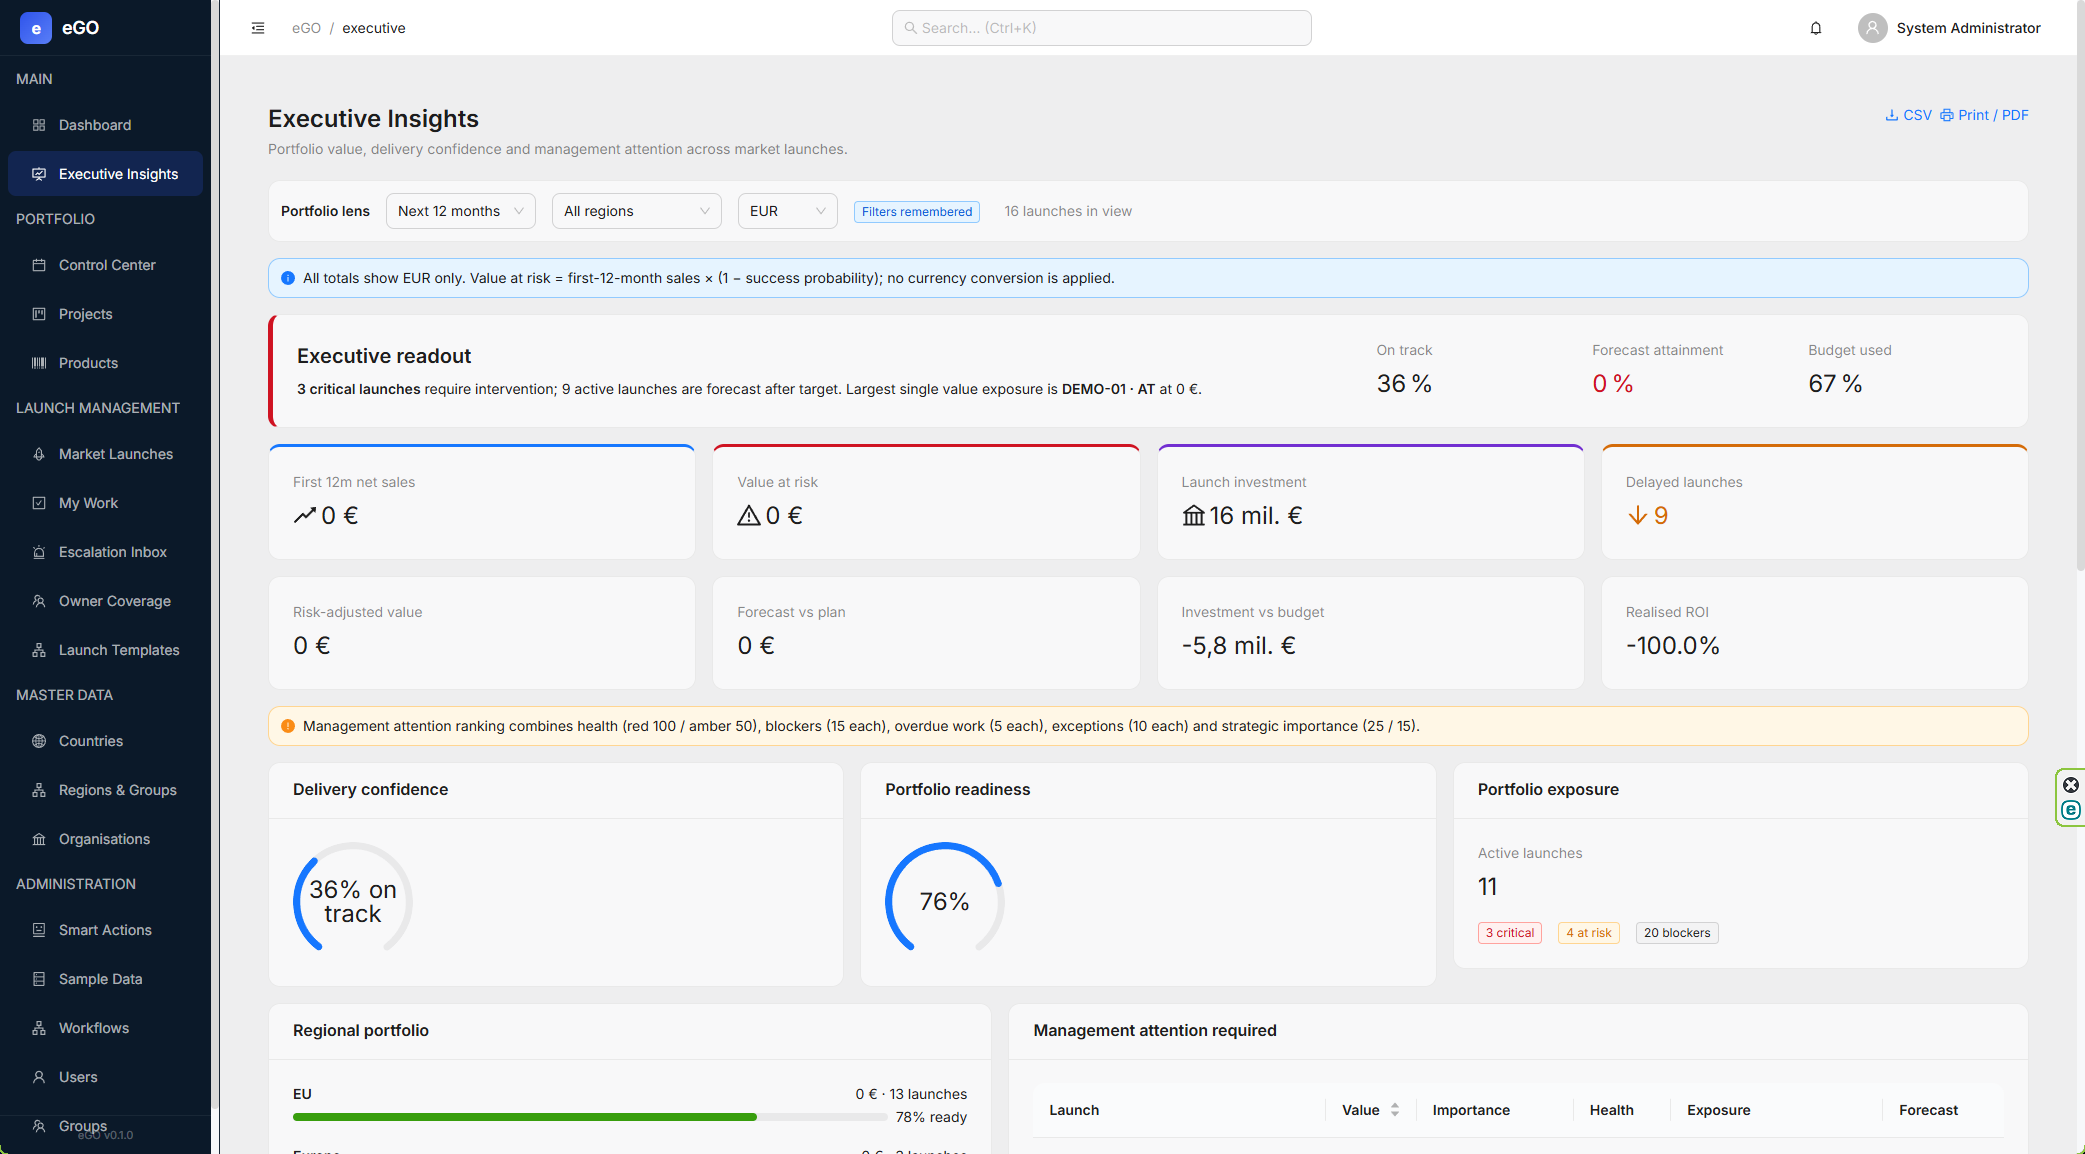Click the Sample Data icon
Screen dimensions: 2085x1154
39,979
